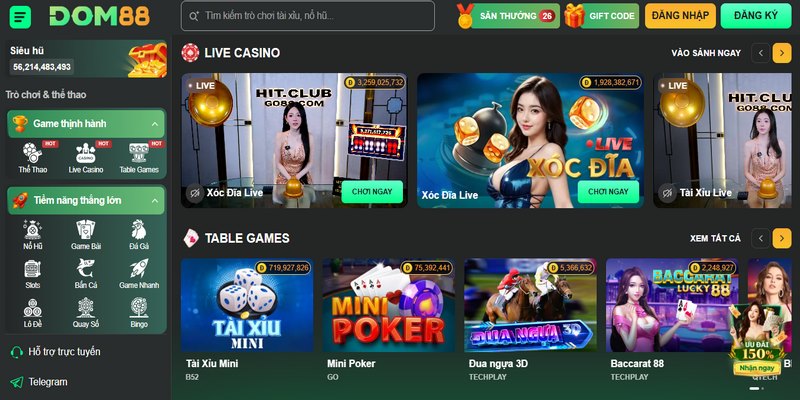This screenshot has height=400, width=800.
Task: Focus the game search input field
Action: [308, 16]
